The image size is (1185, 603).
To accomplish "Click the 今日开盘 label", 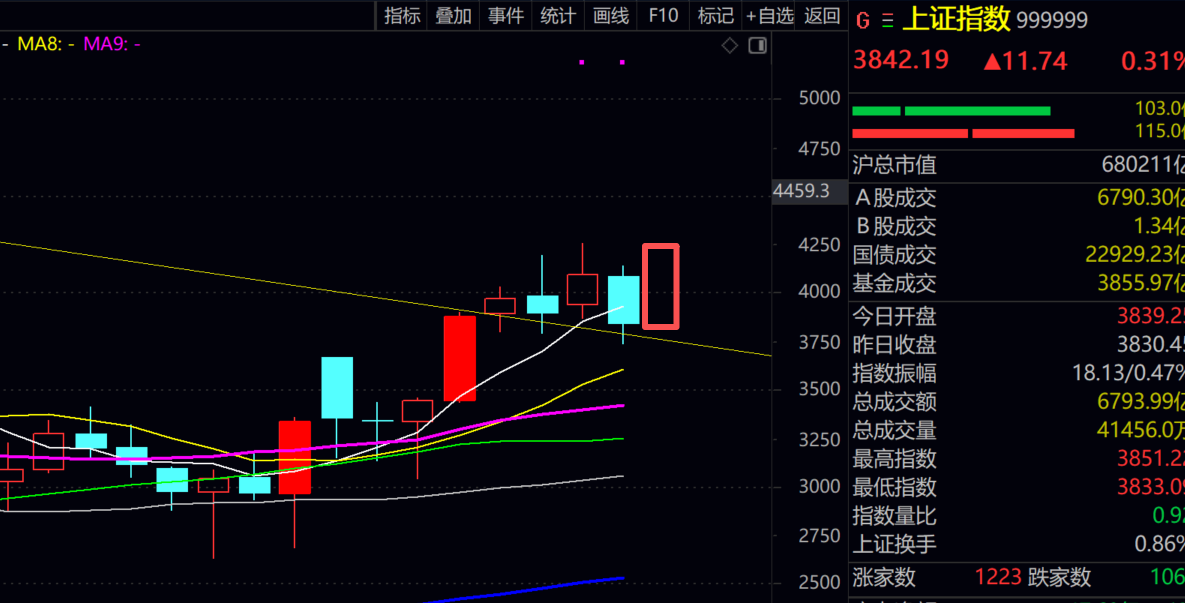I will (895, 317).
